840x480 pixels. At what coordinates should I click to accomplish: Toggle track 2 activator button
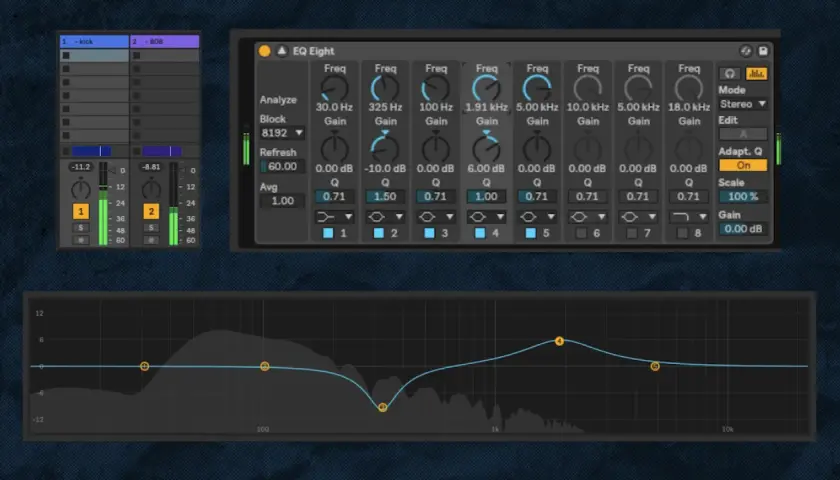151,211
